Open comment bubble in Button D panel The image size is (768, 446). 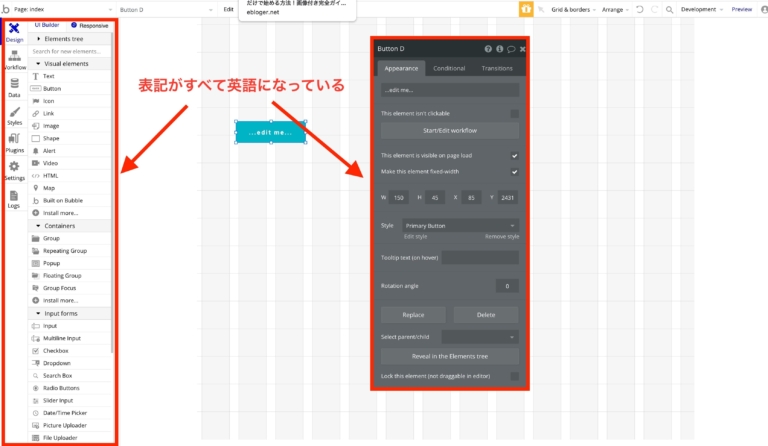(x=511, y=49)
